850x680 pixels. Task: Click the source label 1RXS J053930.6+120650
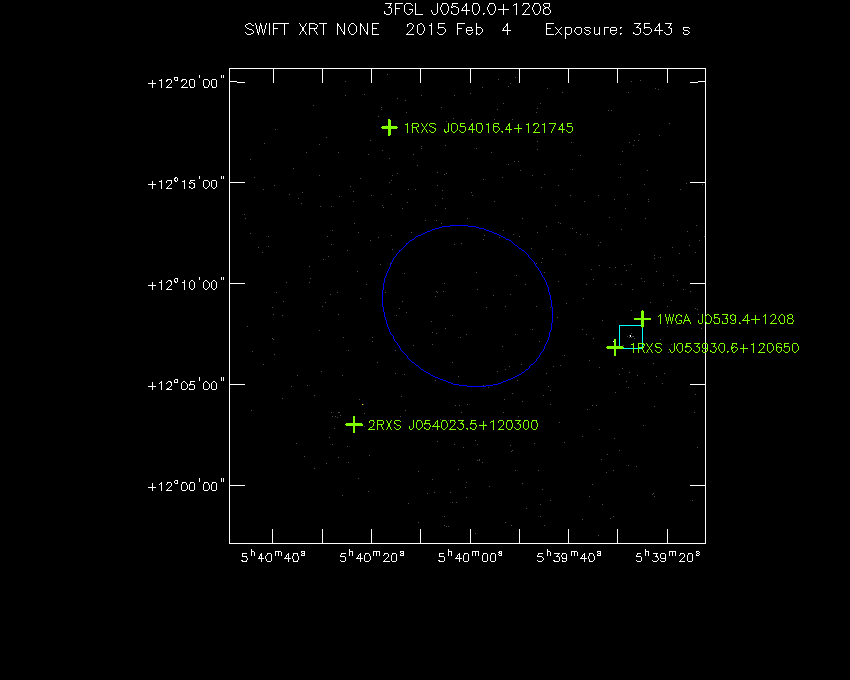pyautogui.click(x=714, y=348)
